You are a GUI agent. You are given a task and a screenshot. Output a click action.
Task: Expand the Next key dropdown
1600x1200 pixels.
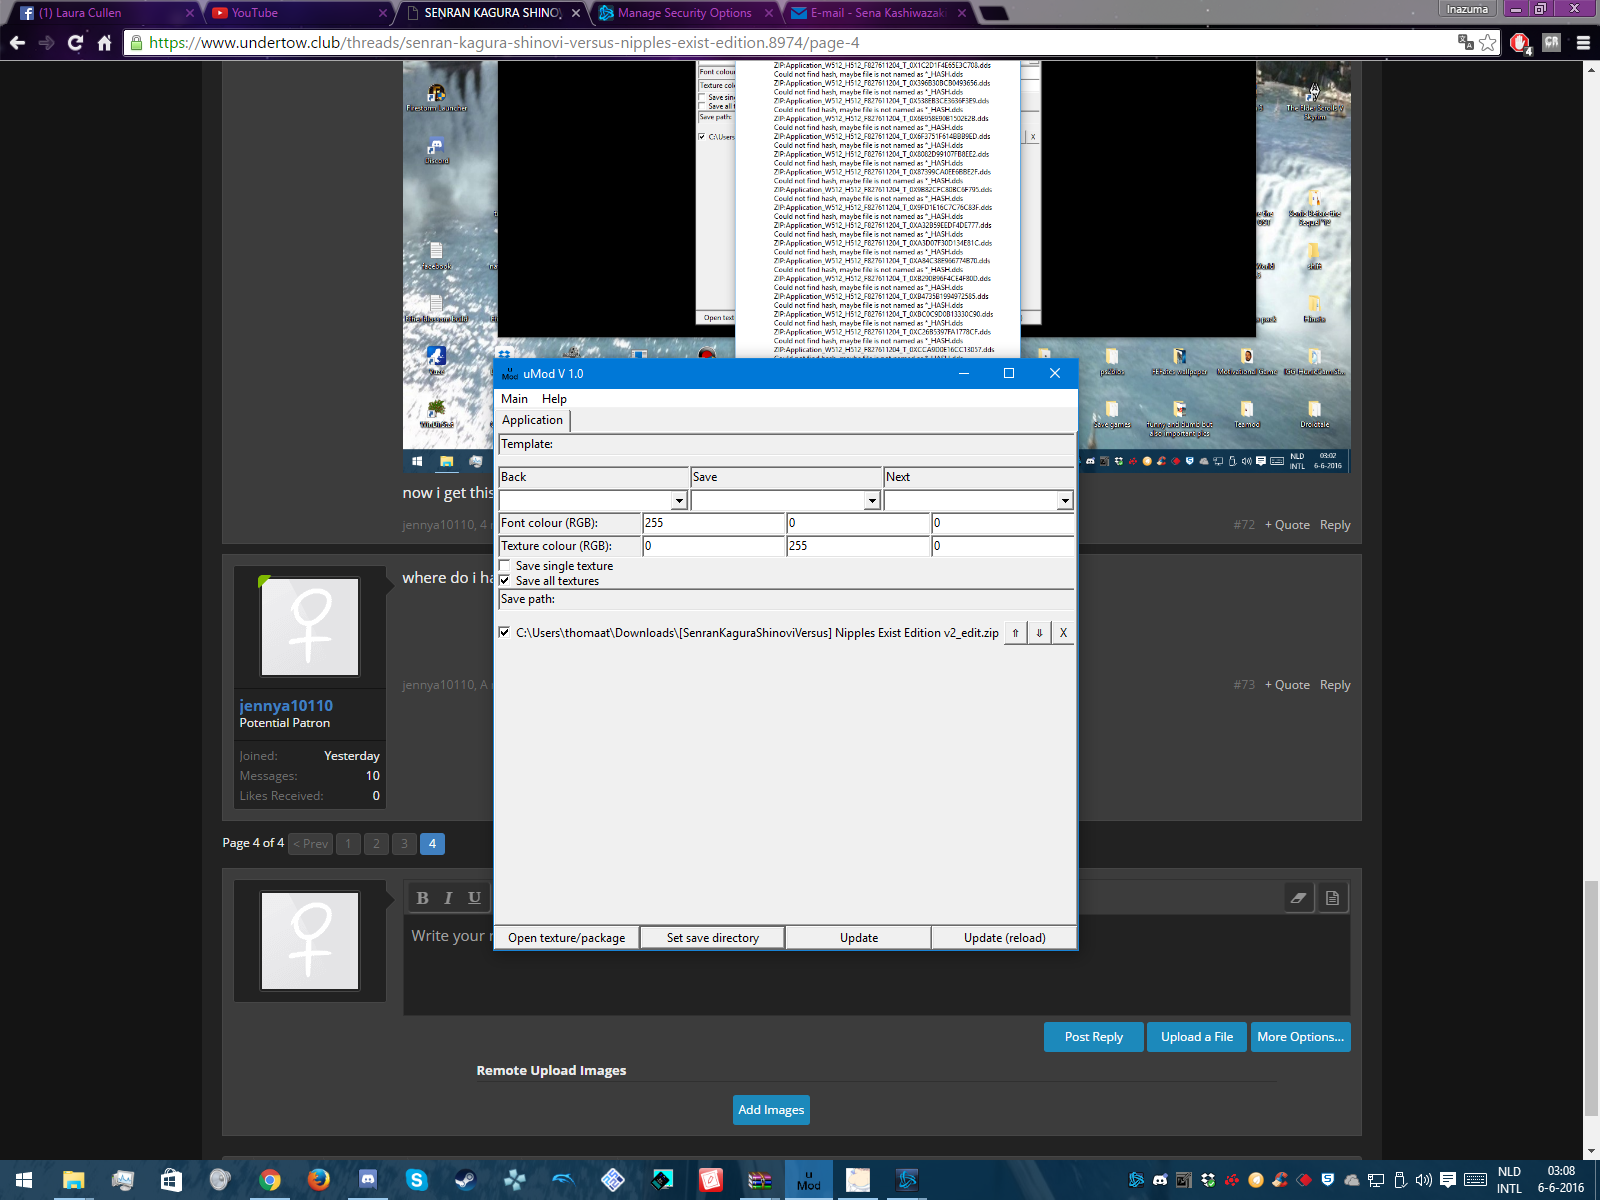1065,500
